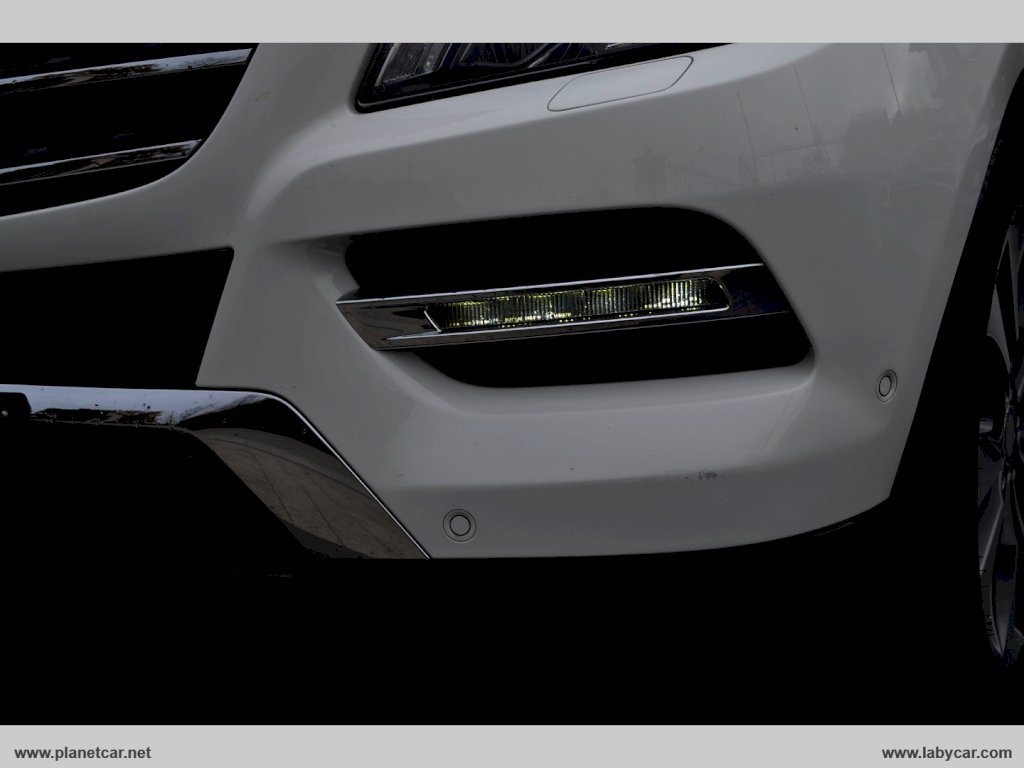Open the www.planetcar.net link
The width and height of the screenshot is (1024, 768).
click(83, 752)
